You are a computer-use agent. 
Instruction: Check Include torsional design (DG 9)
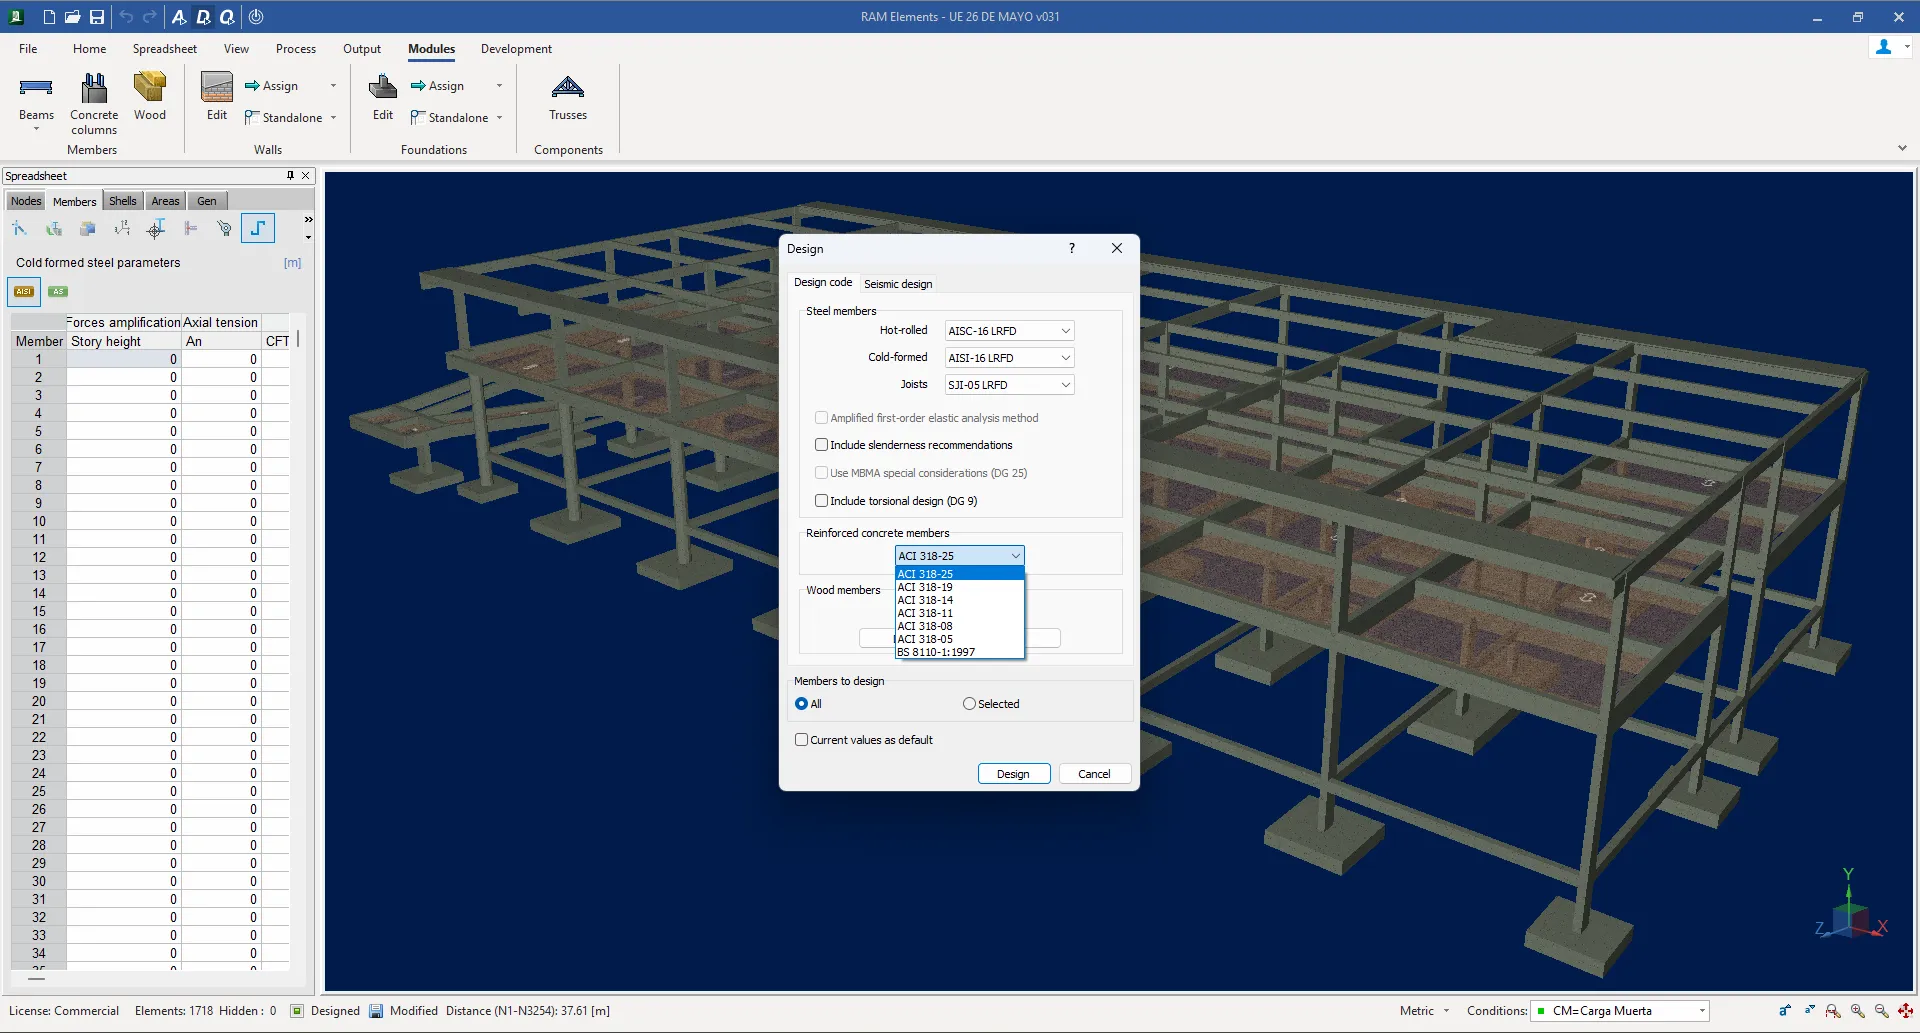pos(821,501)
